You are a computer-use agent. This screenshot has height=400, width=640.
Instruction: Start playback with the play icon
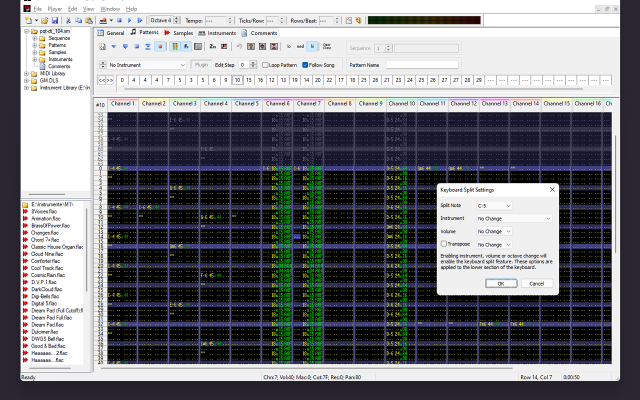[129, 20]
